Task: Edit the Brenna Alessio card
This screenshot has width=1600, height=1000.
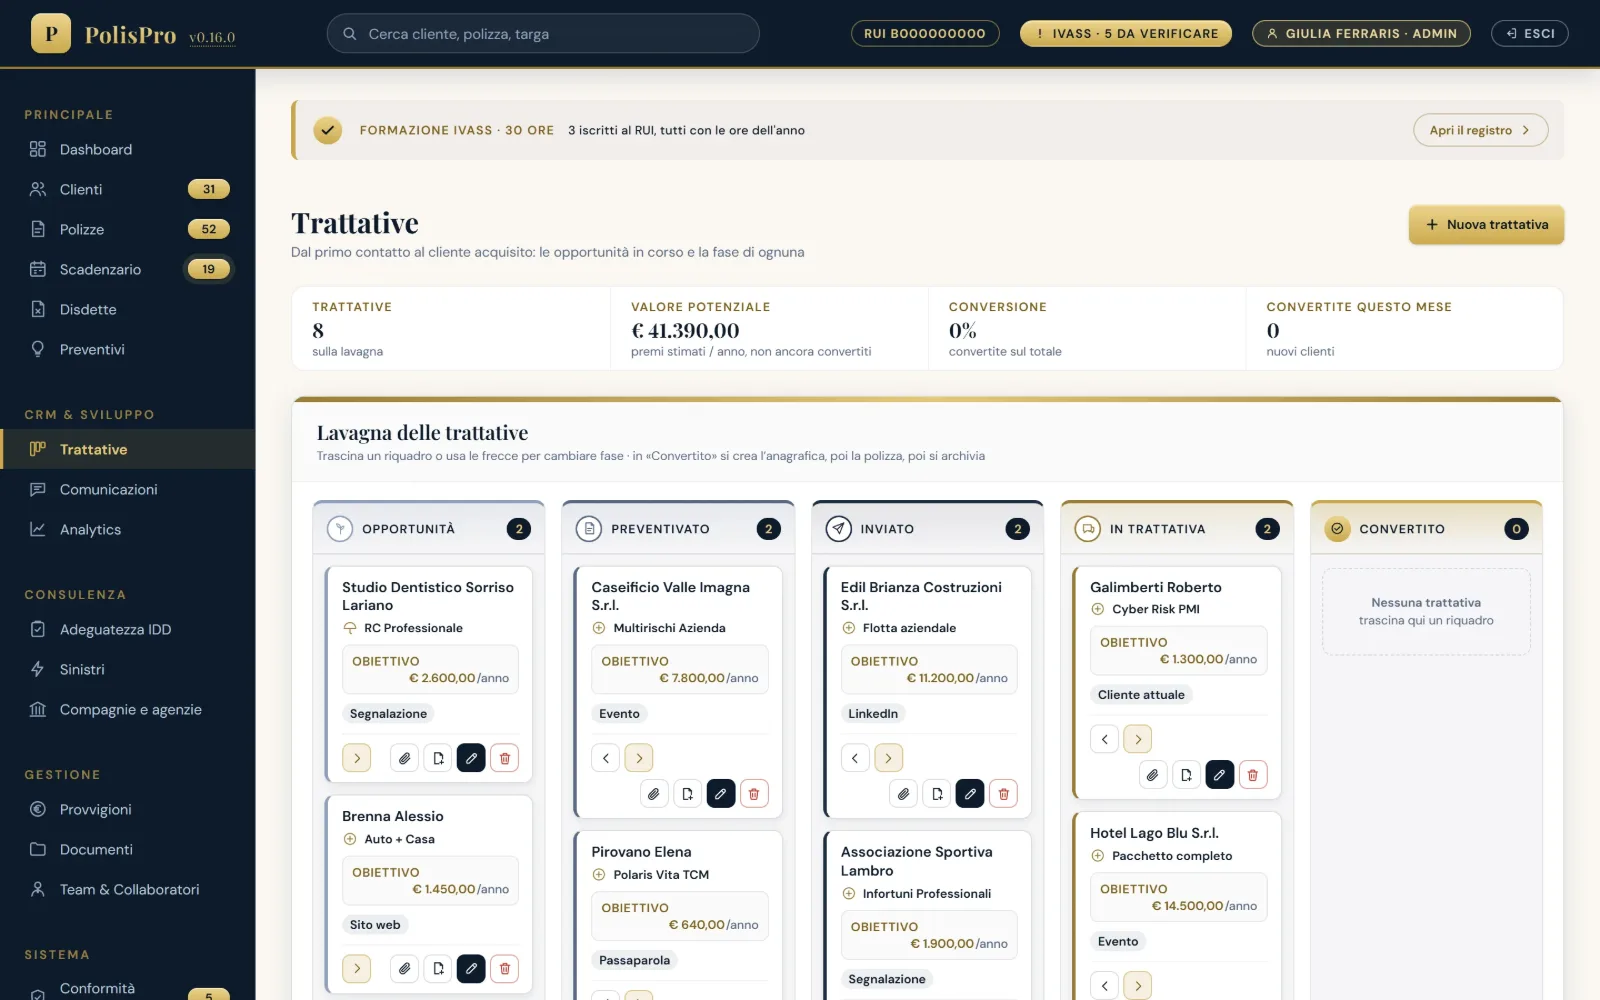Action: (x=471, y=968)
